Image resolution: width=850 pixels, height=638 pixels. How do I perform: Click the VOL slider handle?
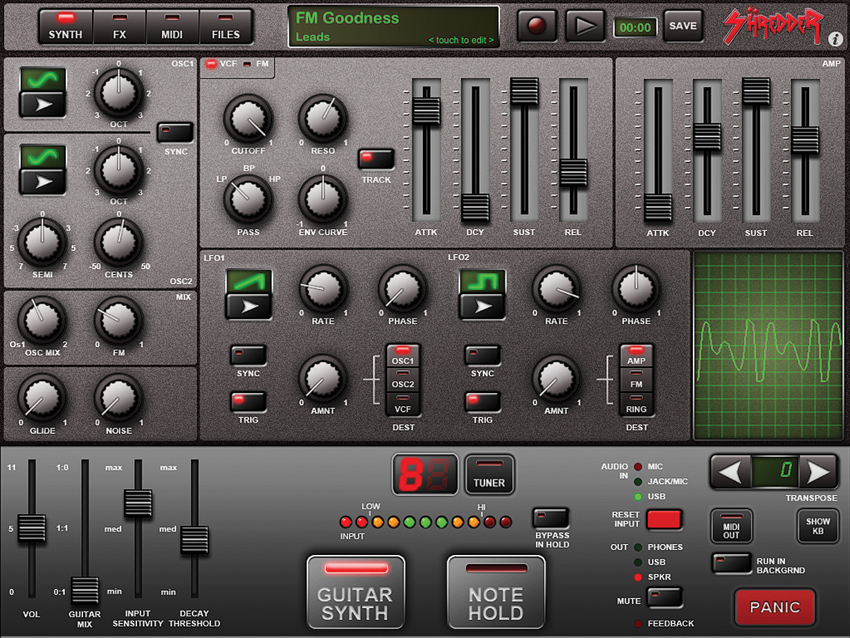pyautogui.click(x=31, y=527)
